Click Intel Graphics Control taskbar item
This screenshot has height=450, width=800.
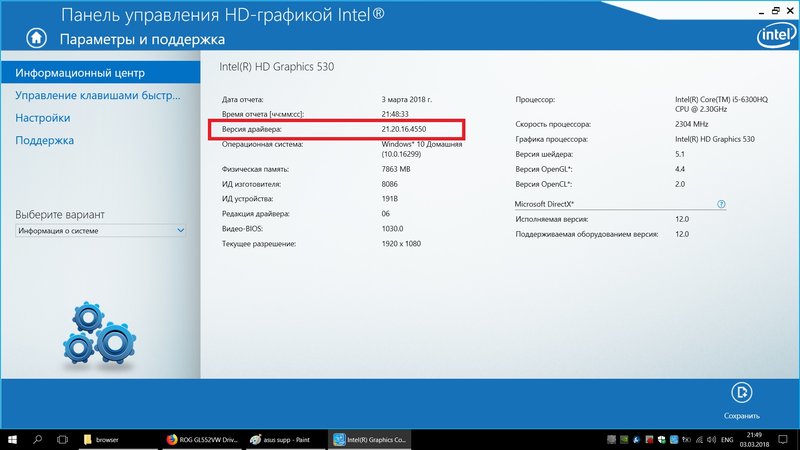point(369,440)
